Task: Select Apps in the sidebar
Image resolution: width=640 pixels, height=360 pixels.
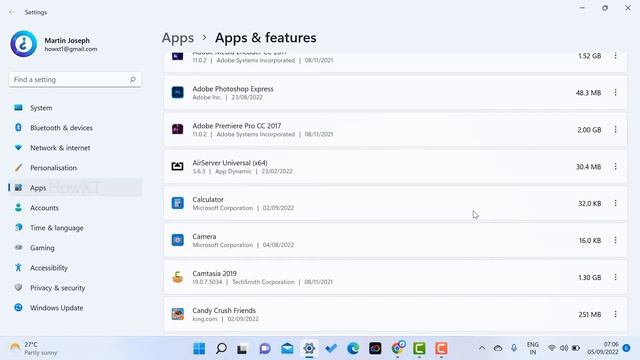Action: (x=75, y=188)
